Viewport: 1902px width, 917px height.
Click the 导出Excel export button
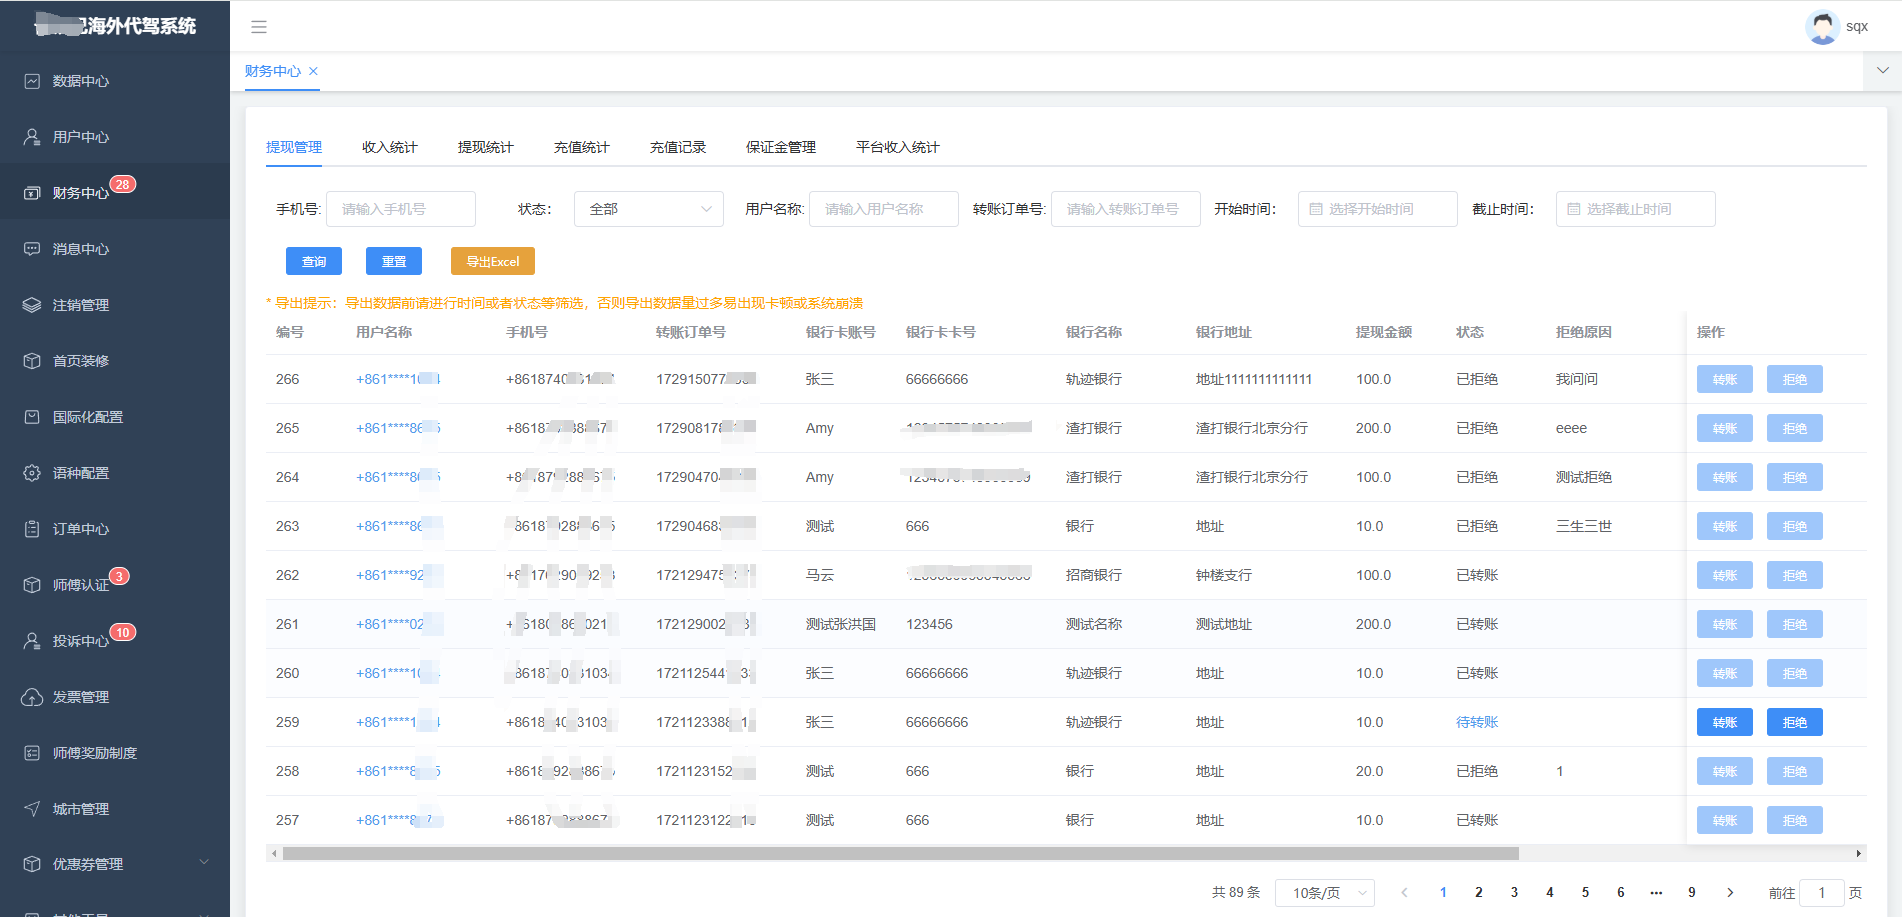click(492, 260)
